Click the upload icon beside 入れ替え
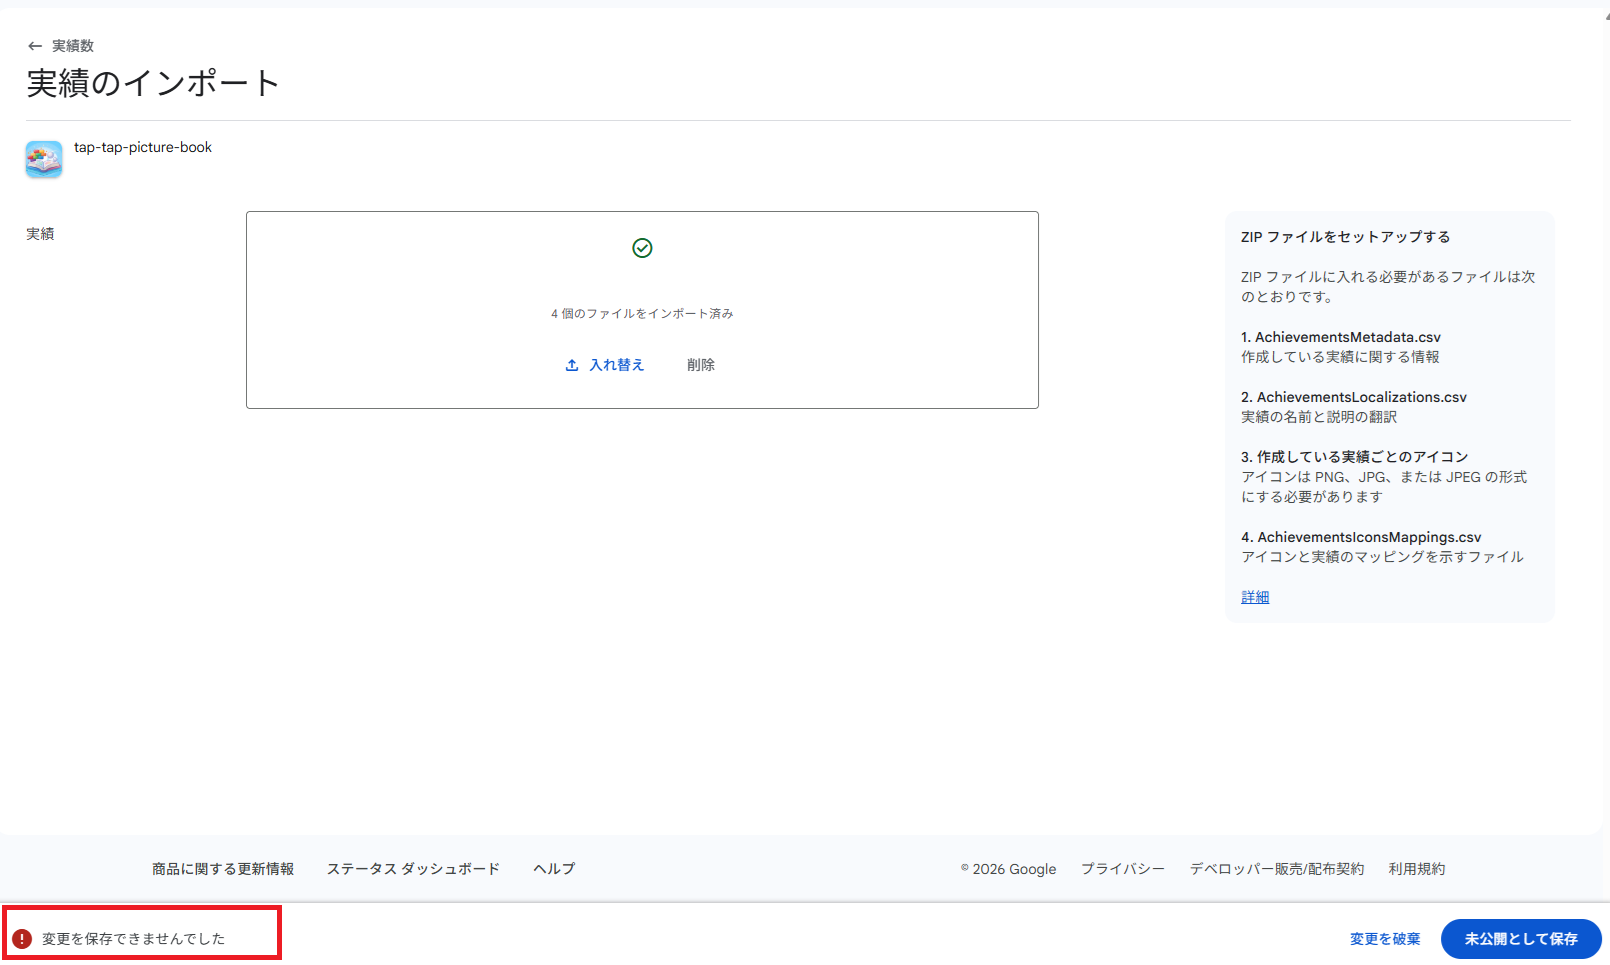 point(572,365)
